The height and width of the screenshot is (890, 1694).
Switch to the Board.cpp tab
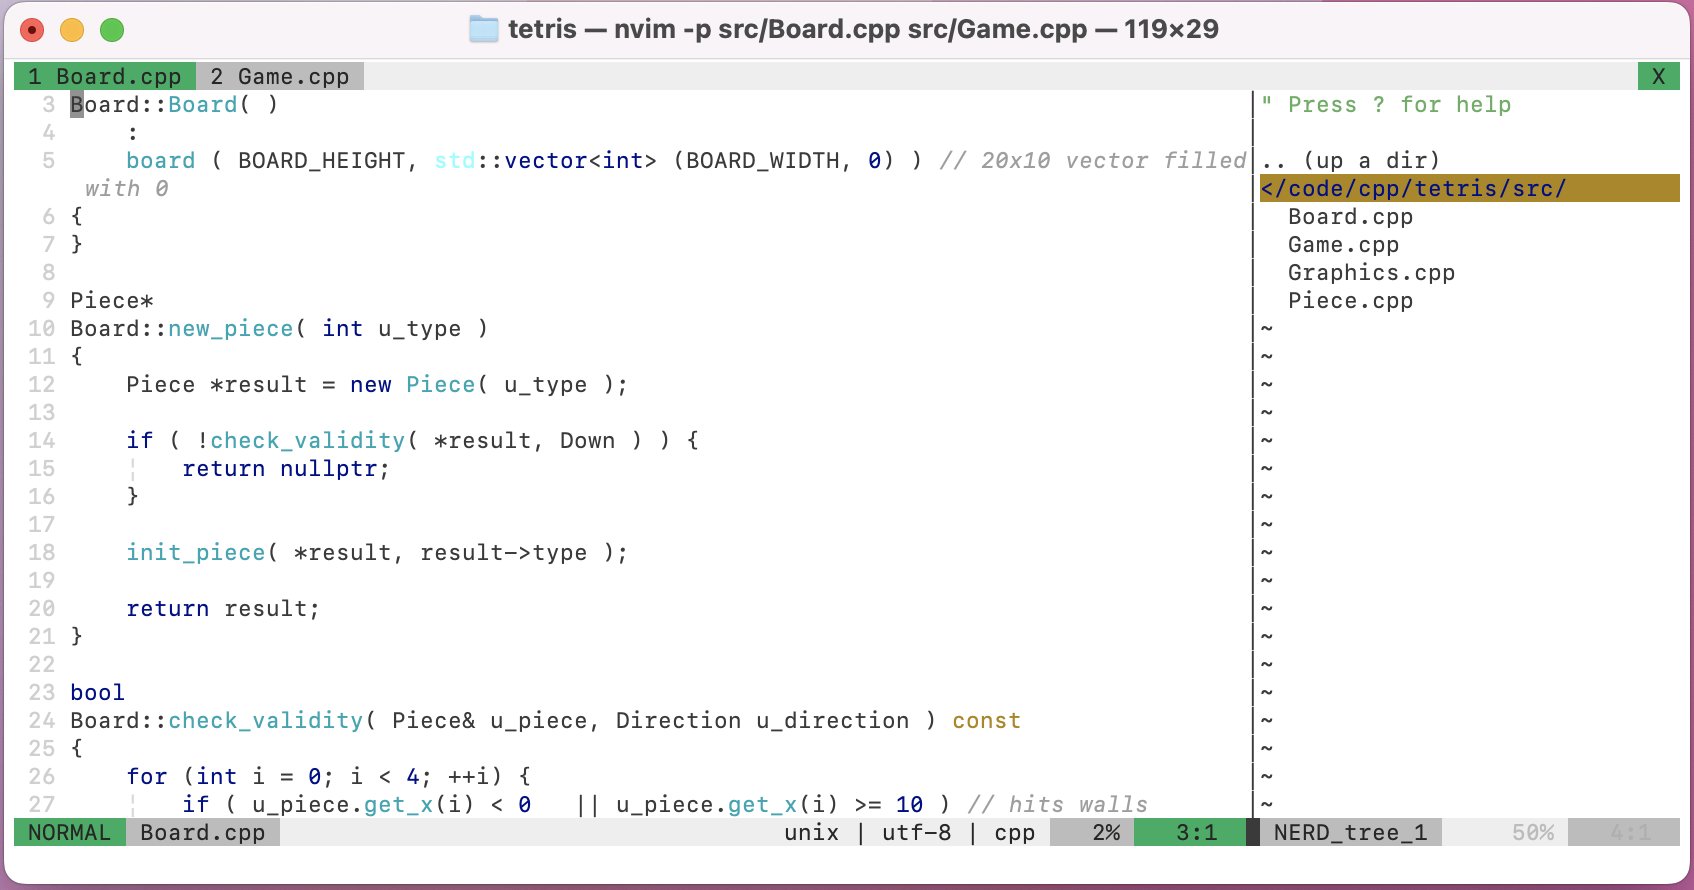tap(105, 77)
